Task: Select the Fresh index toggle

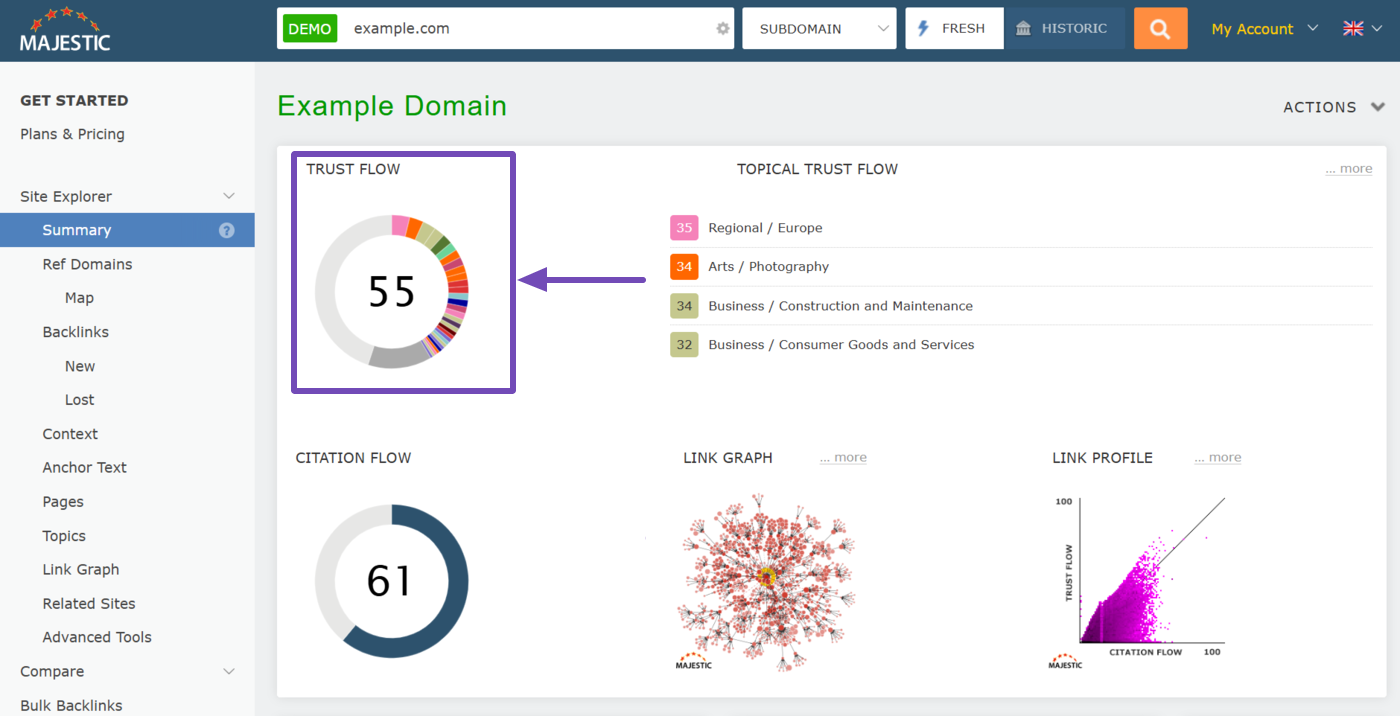Action: click(955, 28)
